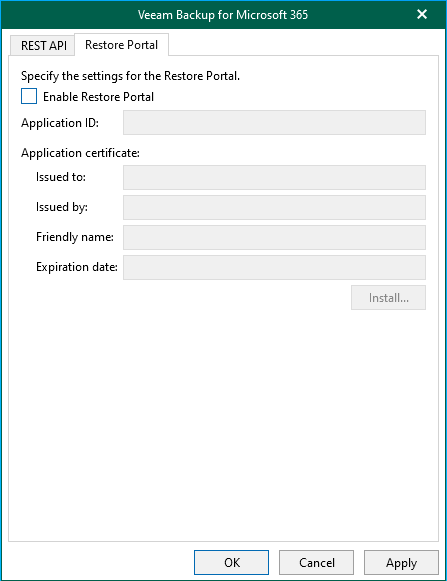
Task: Click the Issued to field
Action: point(274,177)
